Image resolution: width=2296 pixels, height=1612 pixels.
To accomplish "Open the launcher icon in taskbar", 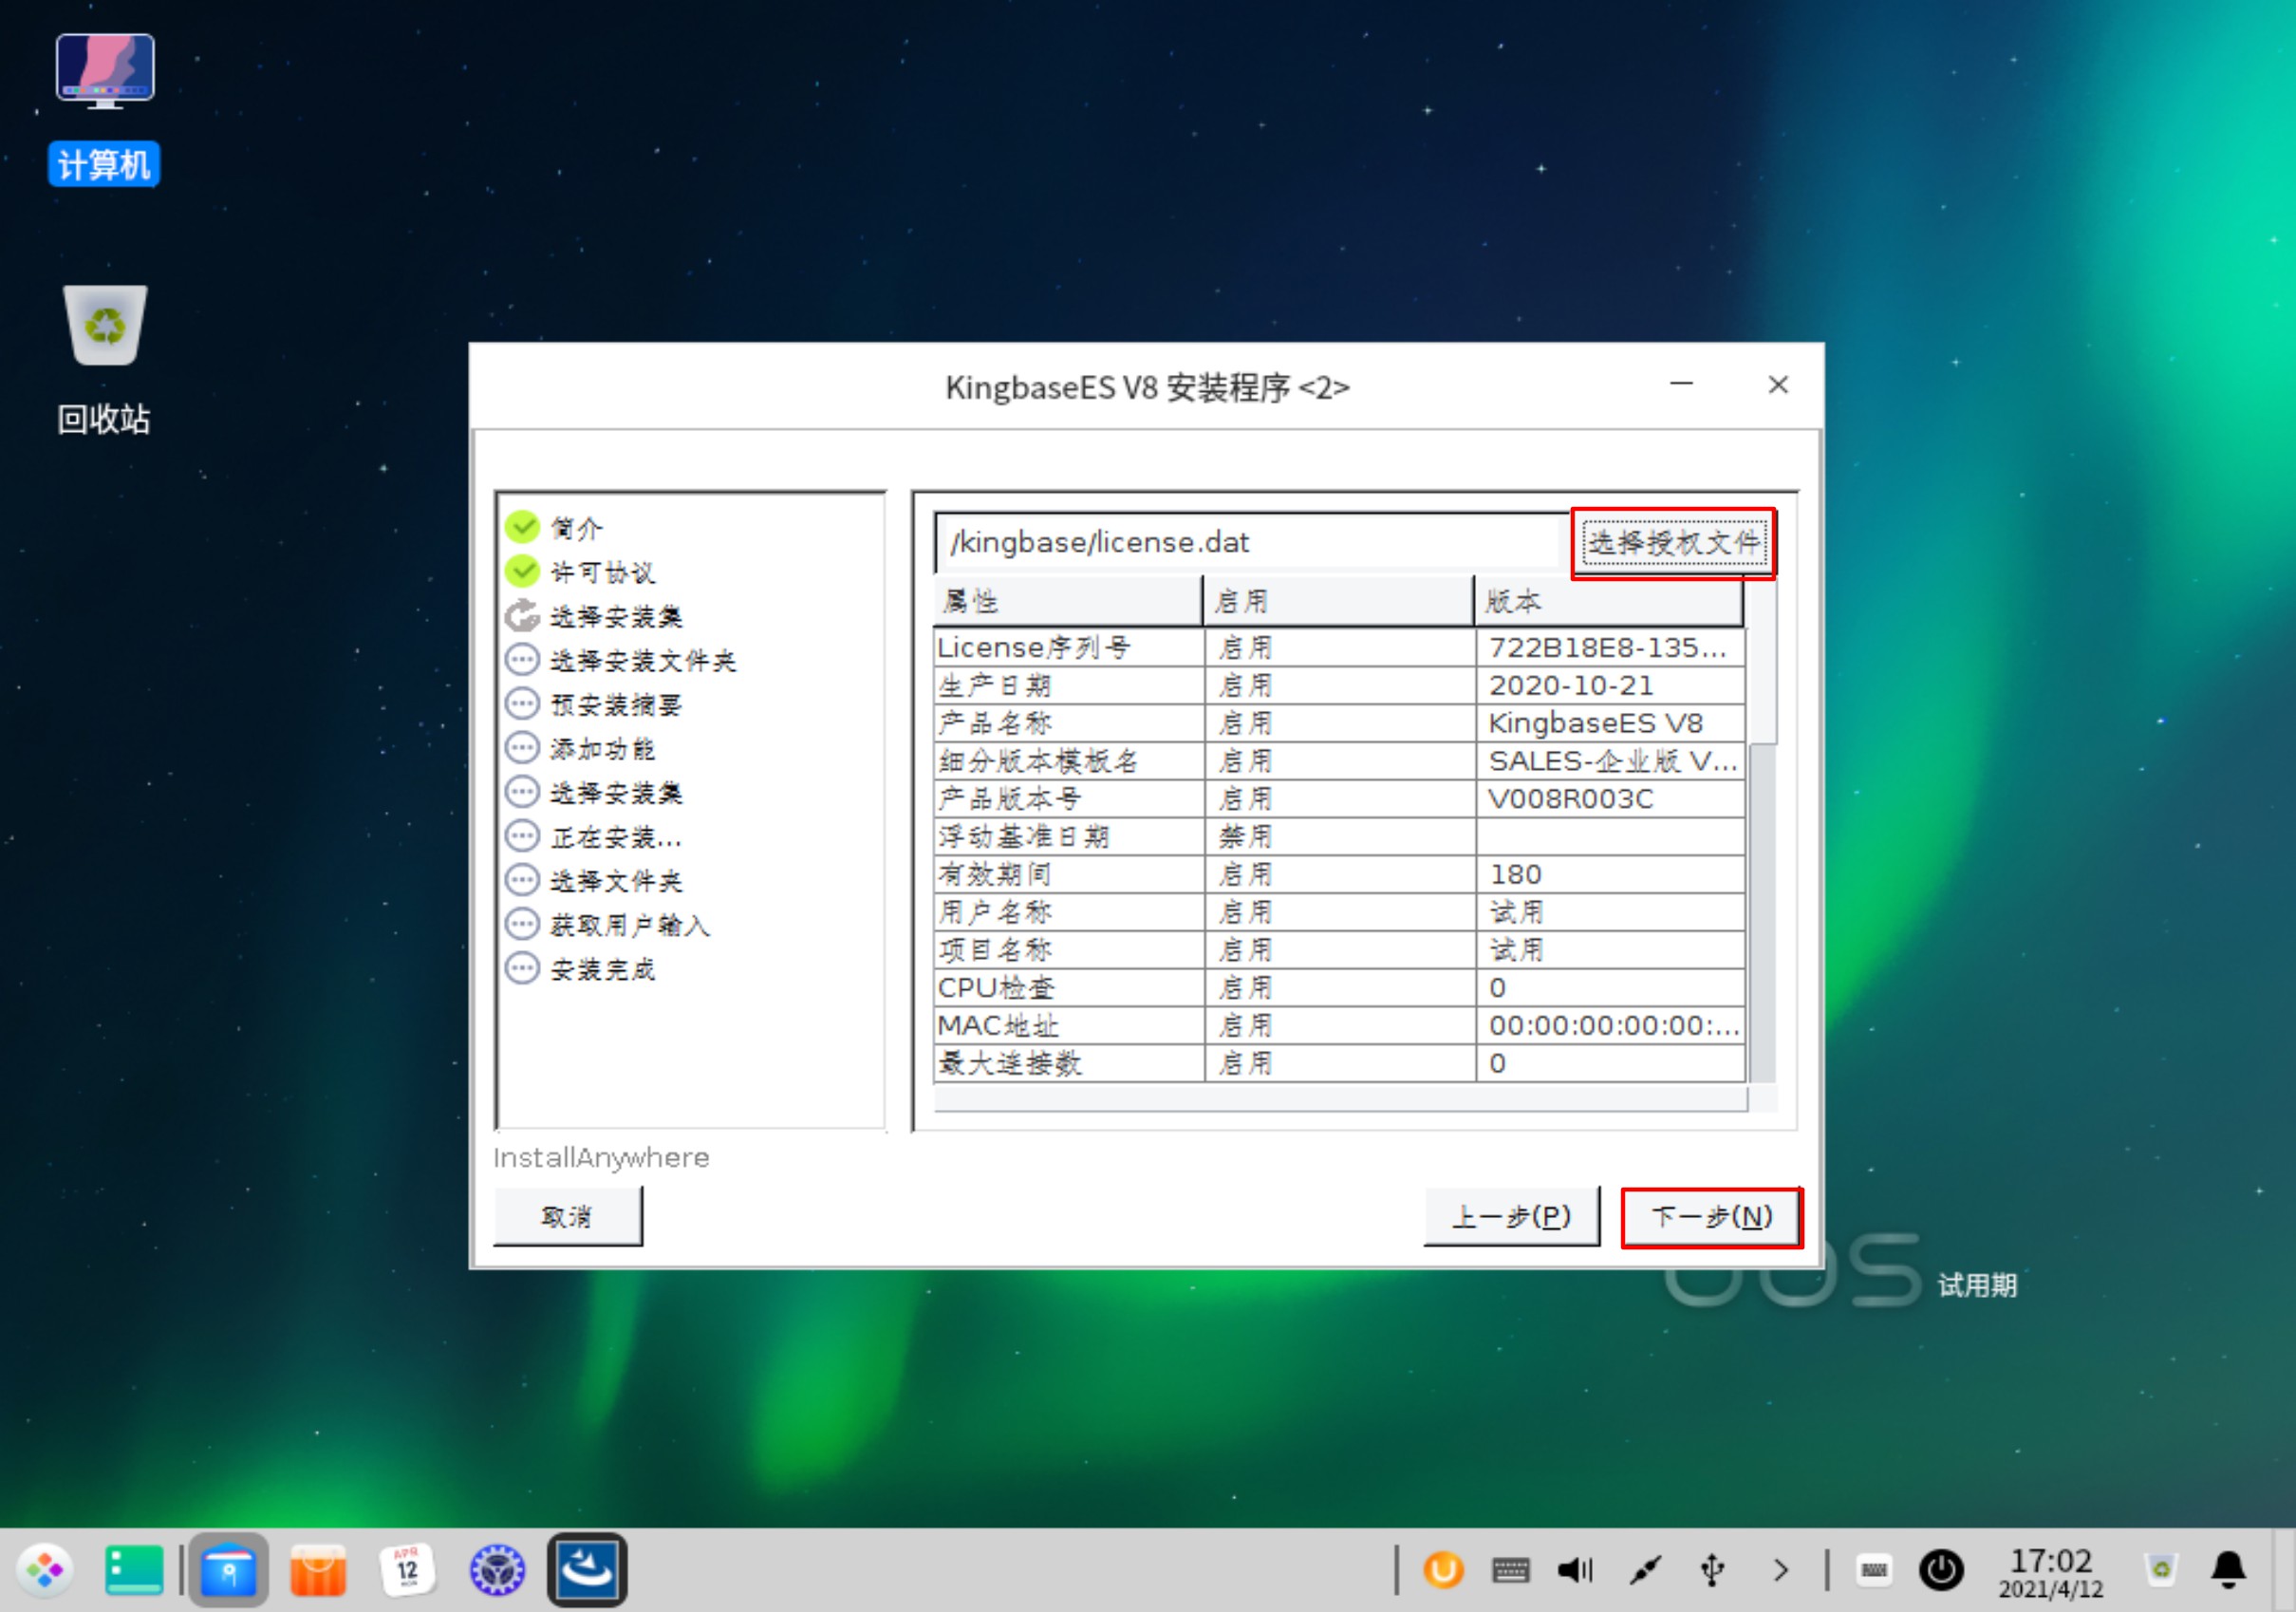I will tap(44, 1570).
